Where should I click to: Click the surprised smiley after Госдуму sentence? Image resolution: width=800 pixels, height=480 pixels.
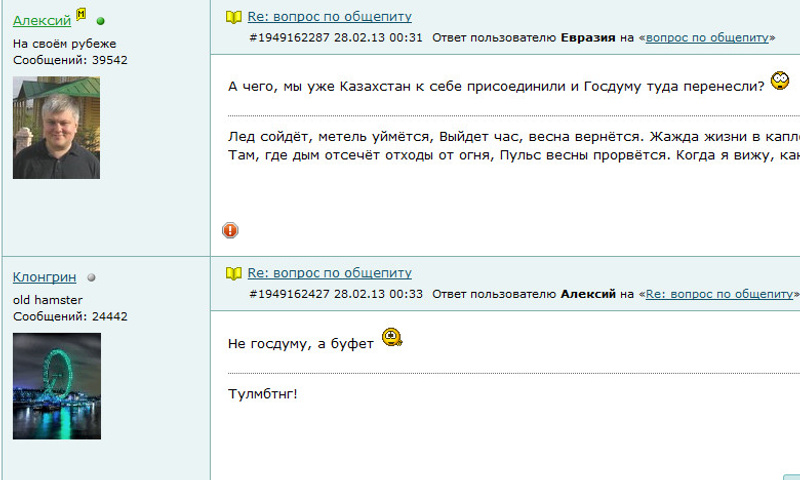[780, 81]
